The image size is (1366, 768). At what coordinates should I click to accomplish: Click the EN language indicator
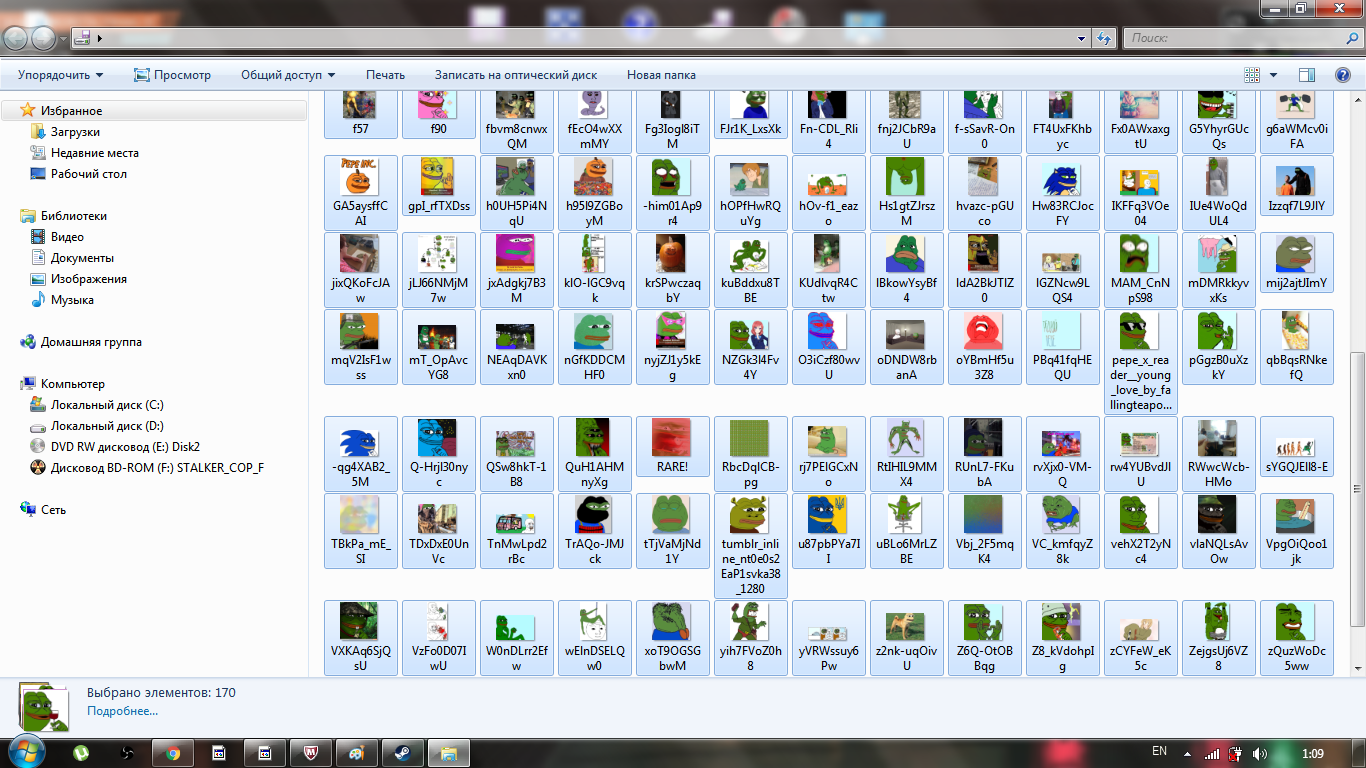click(x=1160, y=751)
